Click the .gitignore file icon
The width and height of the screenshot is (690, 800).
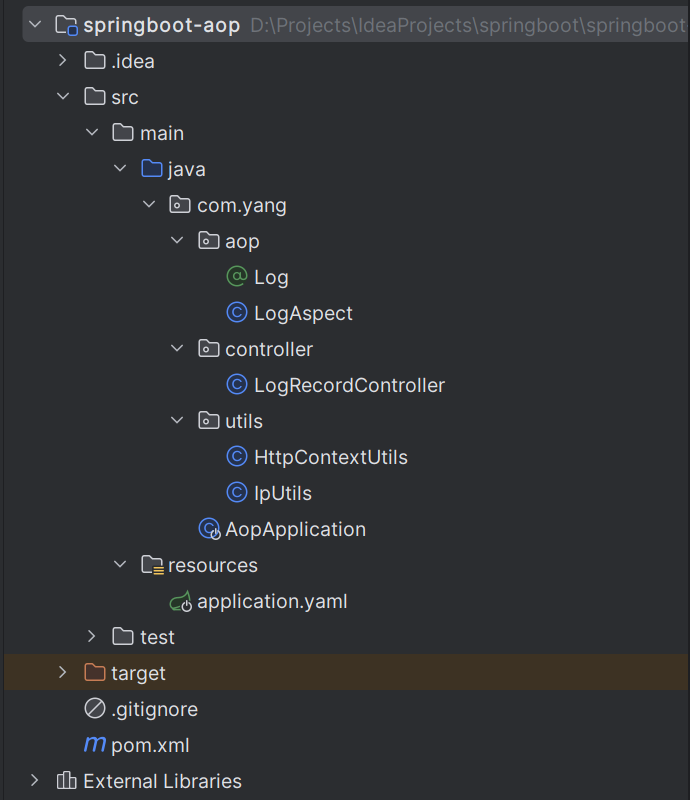pyautogui.click(x=95, y=709)
